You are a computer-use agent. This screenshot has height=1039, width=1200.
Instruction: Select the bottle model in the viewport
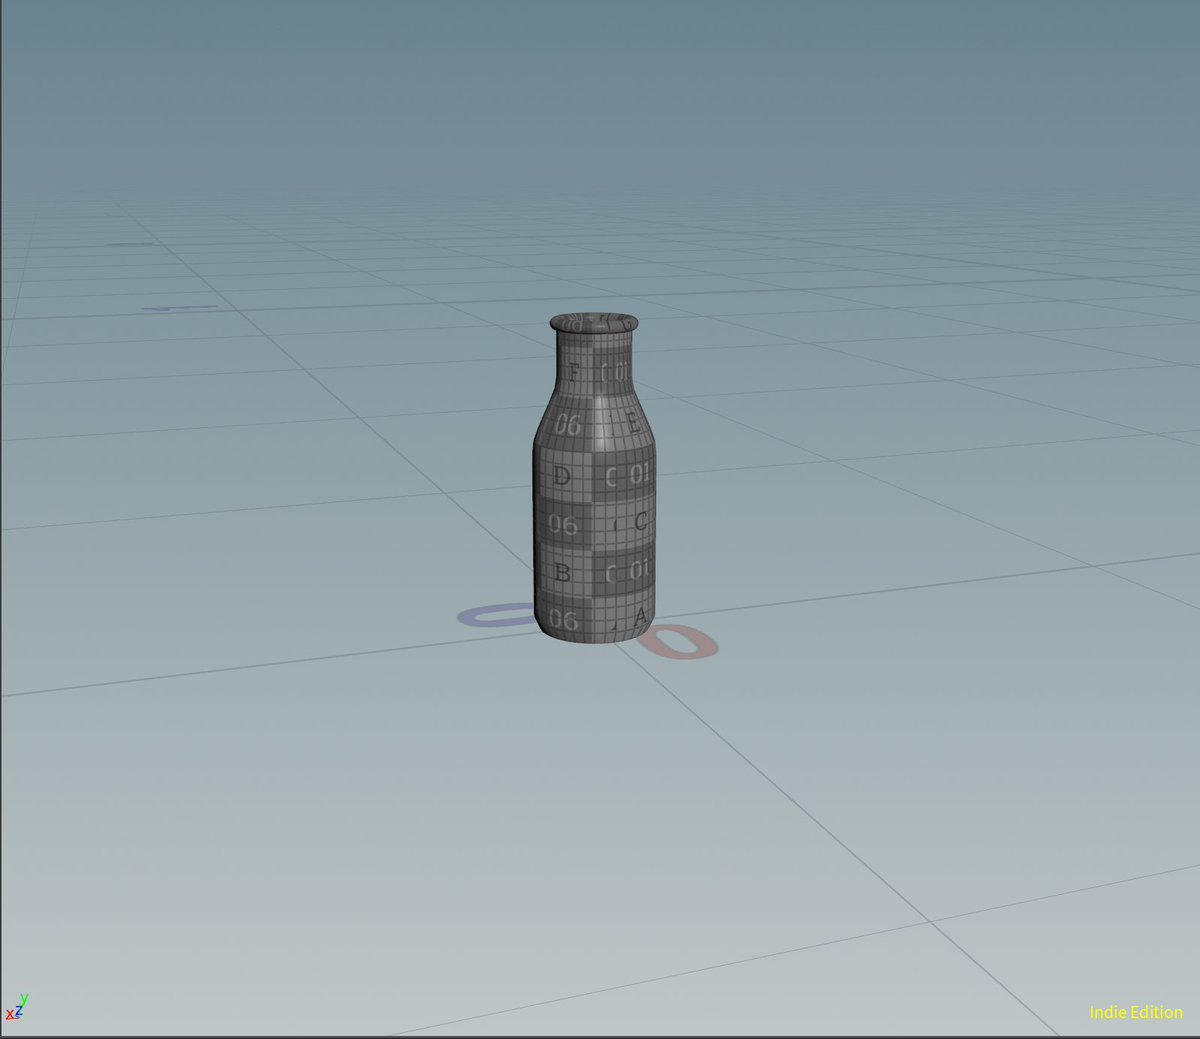point(594,480)
